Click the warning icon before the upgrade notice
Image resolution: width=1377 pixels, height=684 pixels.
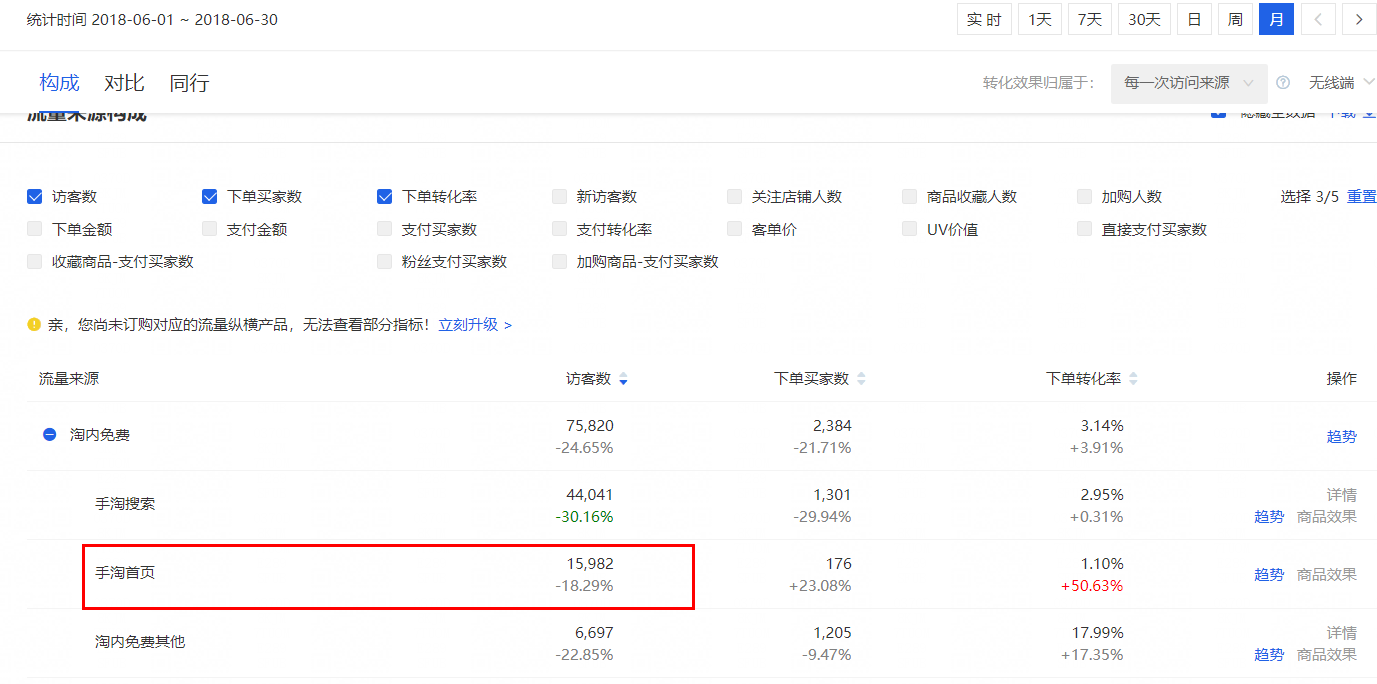[x=32, y=324]
